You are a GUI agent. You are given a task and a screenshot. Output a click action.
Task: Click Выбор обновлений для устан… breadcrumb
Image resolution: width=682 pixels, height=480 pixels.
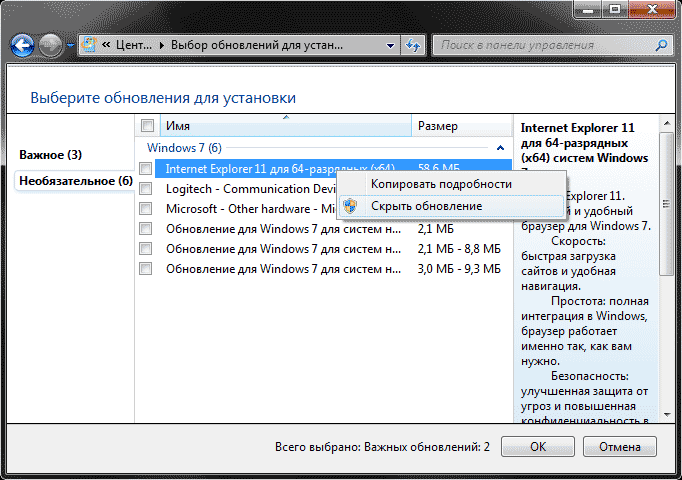point(257,45)
